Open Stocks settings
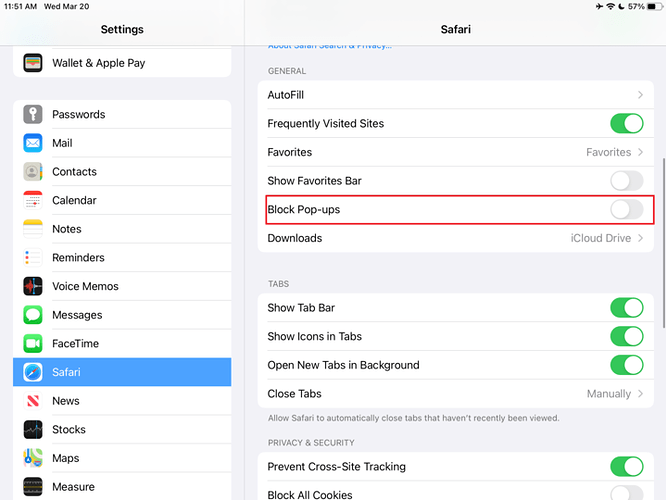Image resolution: width=666 pixels, height=500 pixels. [x=122, y=429]
